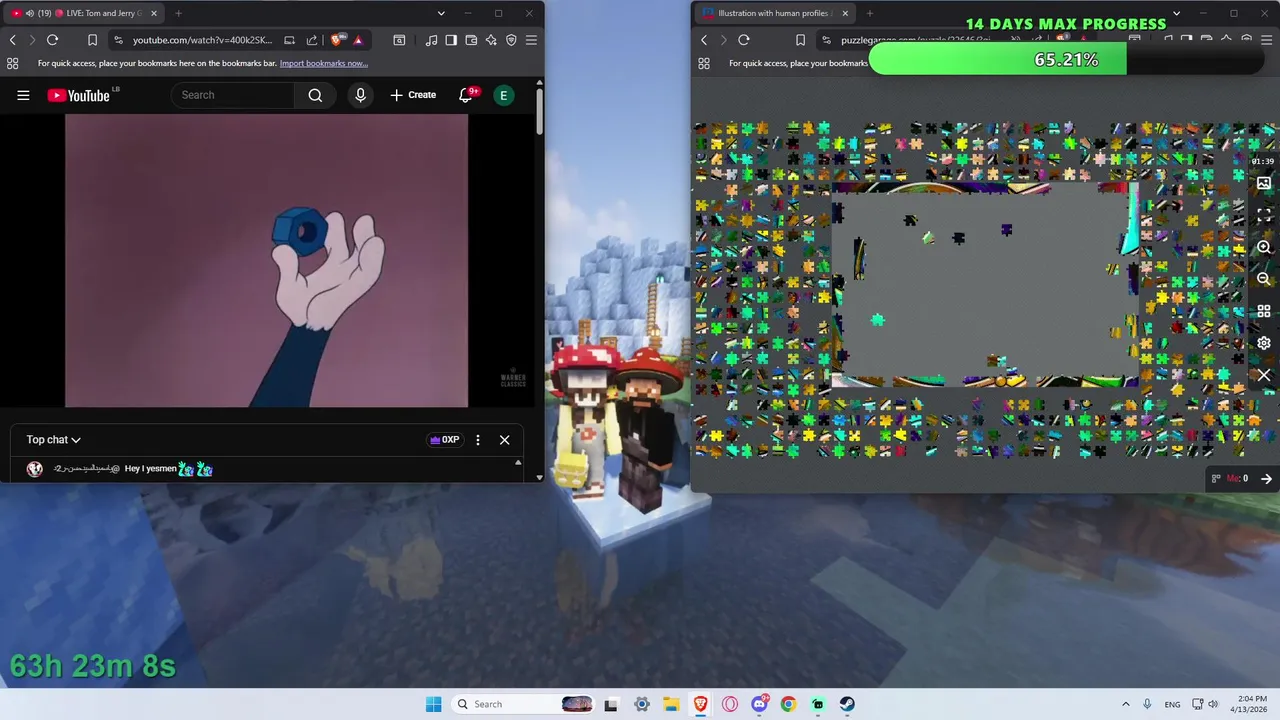Open a new tab in the YouTube window
Image resolution: width=1280 pixels, height=720 pixels.
click(178, 13)
